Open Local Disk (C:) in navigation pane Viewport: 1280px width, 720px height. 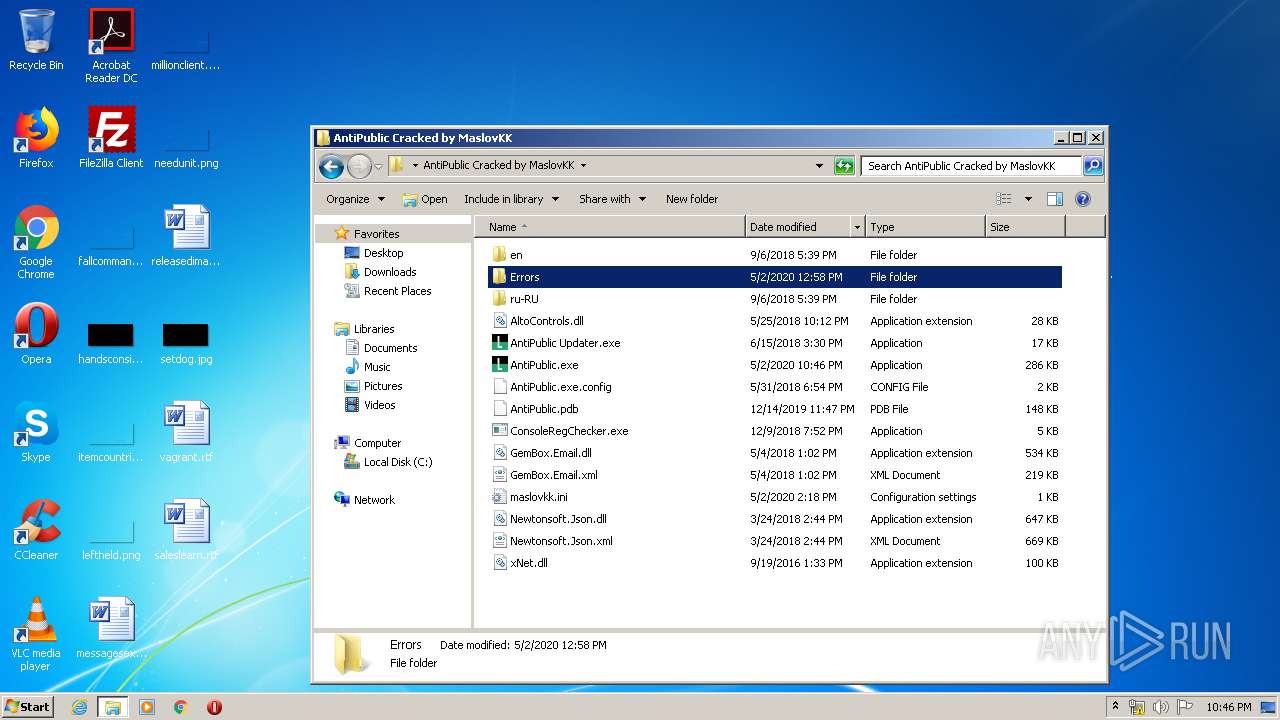point(398,462)
